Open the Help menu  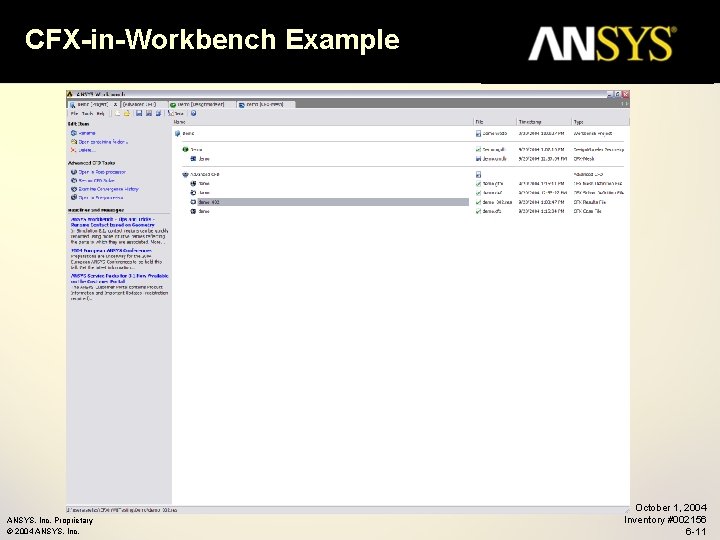(x=101, y=113)
